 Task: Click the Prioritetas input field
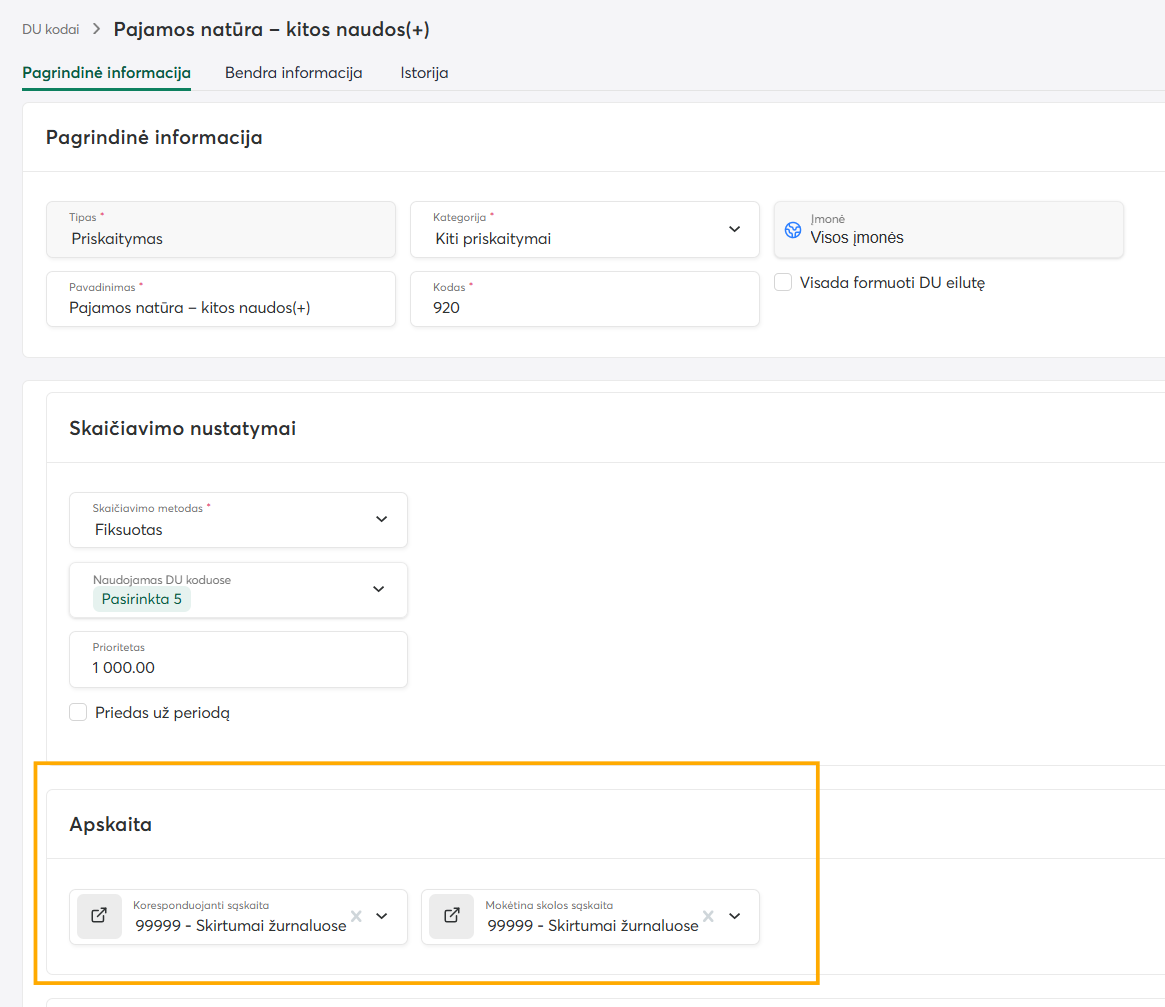[238, 659]
